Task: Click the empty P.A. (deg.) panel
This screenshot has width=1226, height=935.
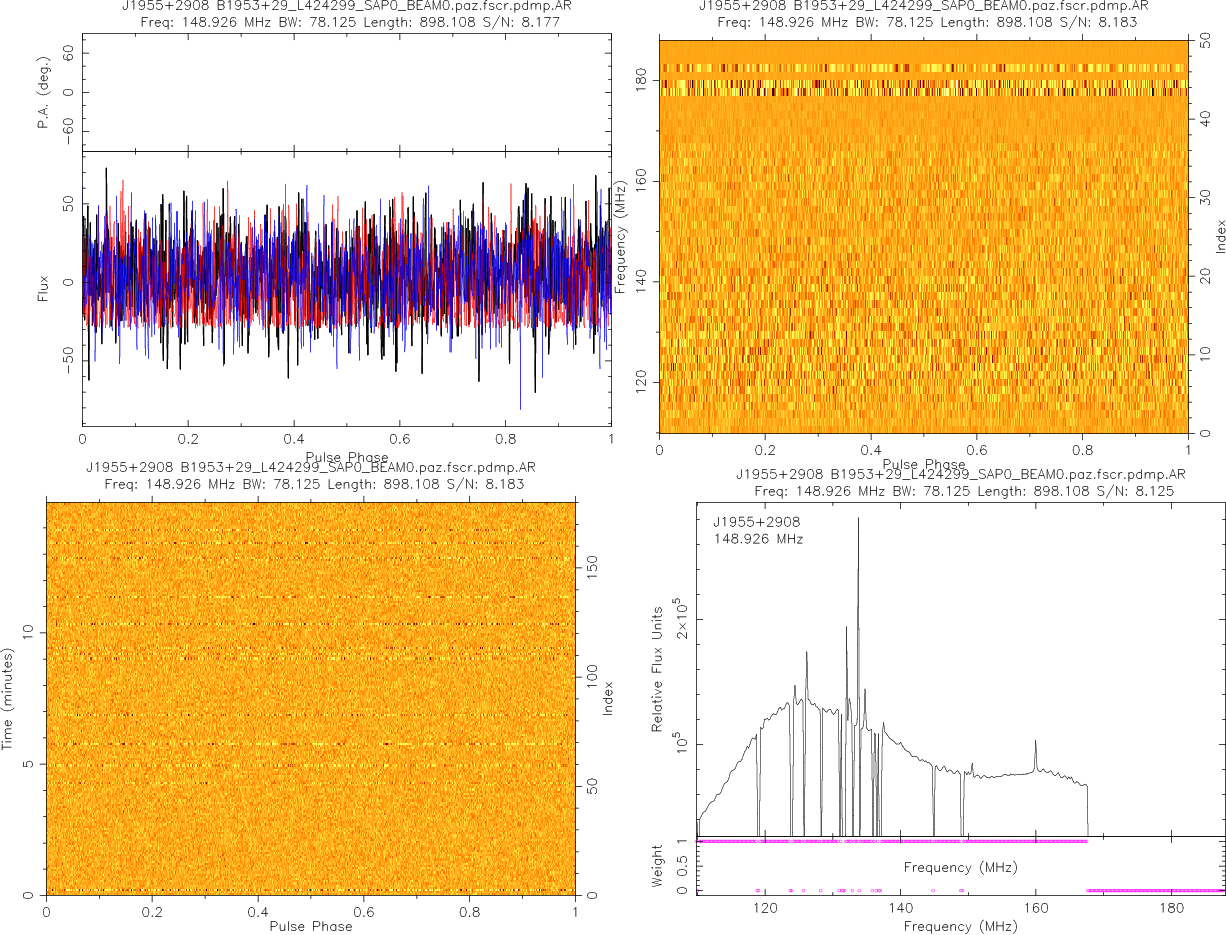Action: (345, 92)
